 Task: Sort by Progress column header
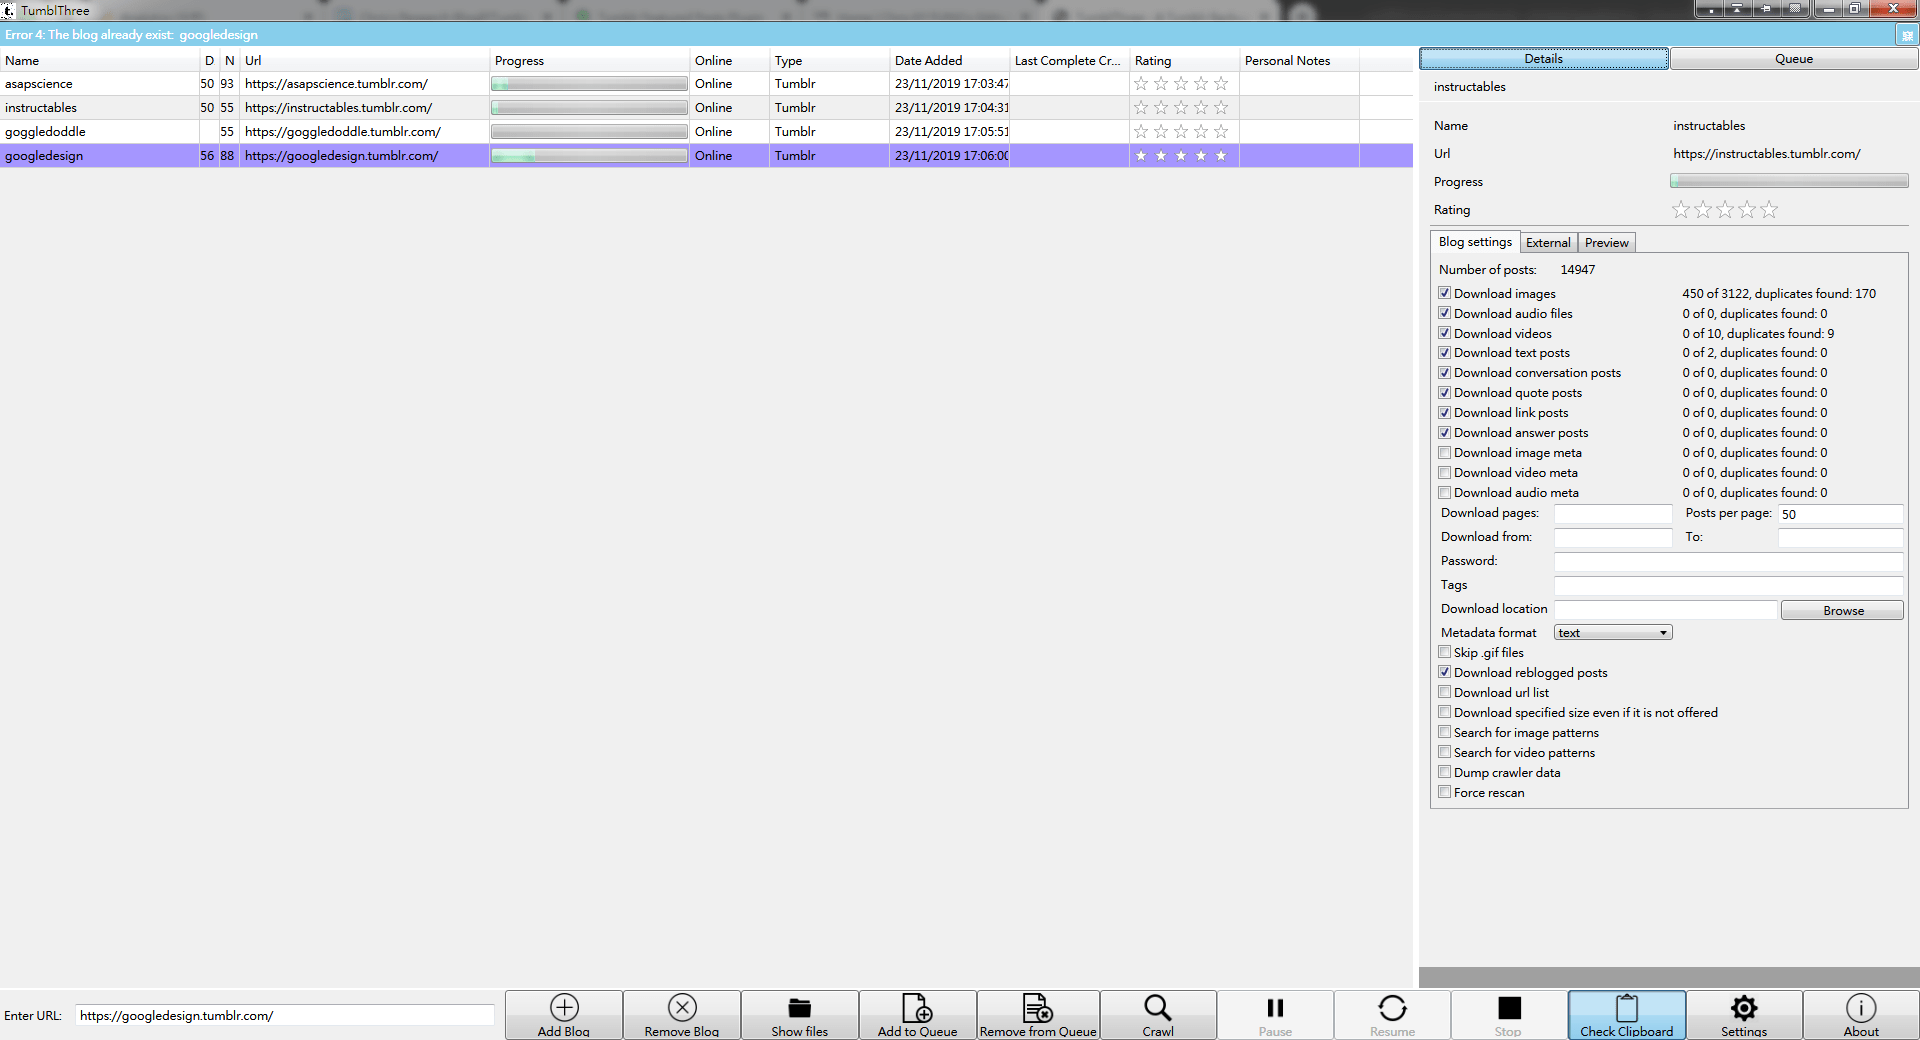click(589, 60)
